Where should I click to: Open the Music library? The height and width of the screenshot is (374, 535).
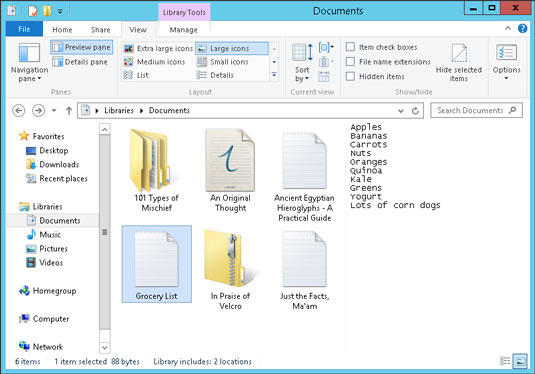point(44,234)
